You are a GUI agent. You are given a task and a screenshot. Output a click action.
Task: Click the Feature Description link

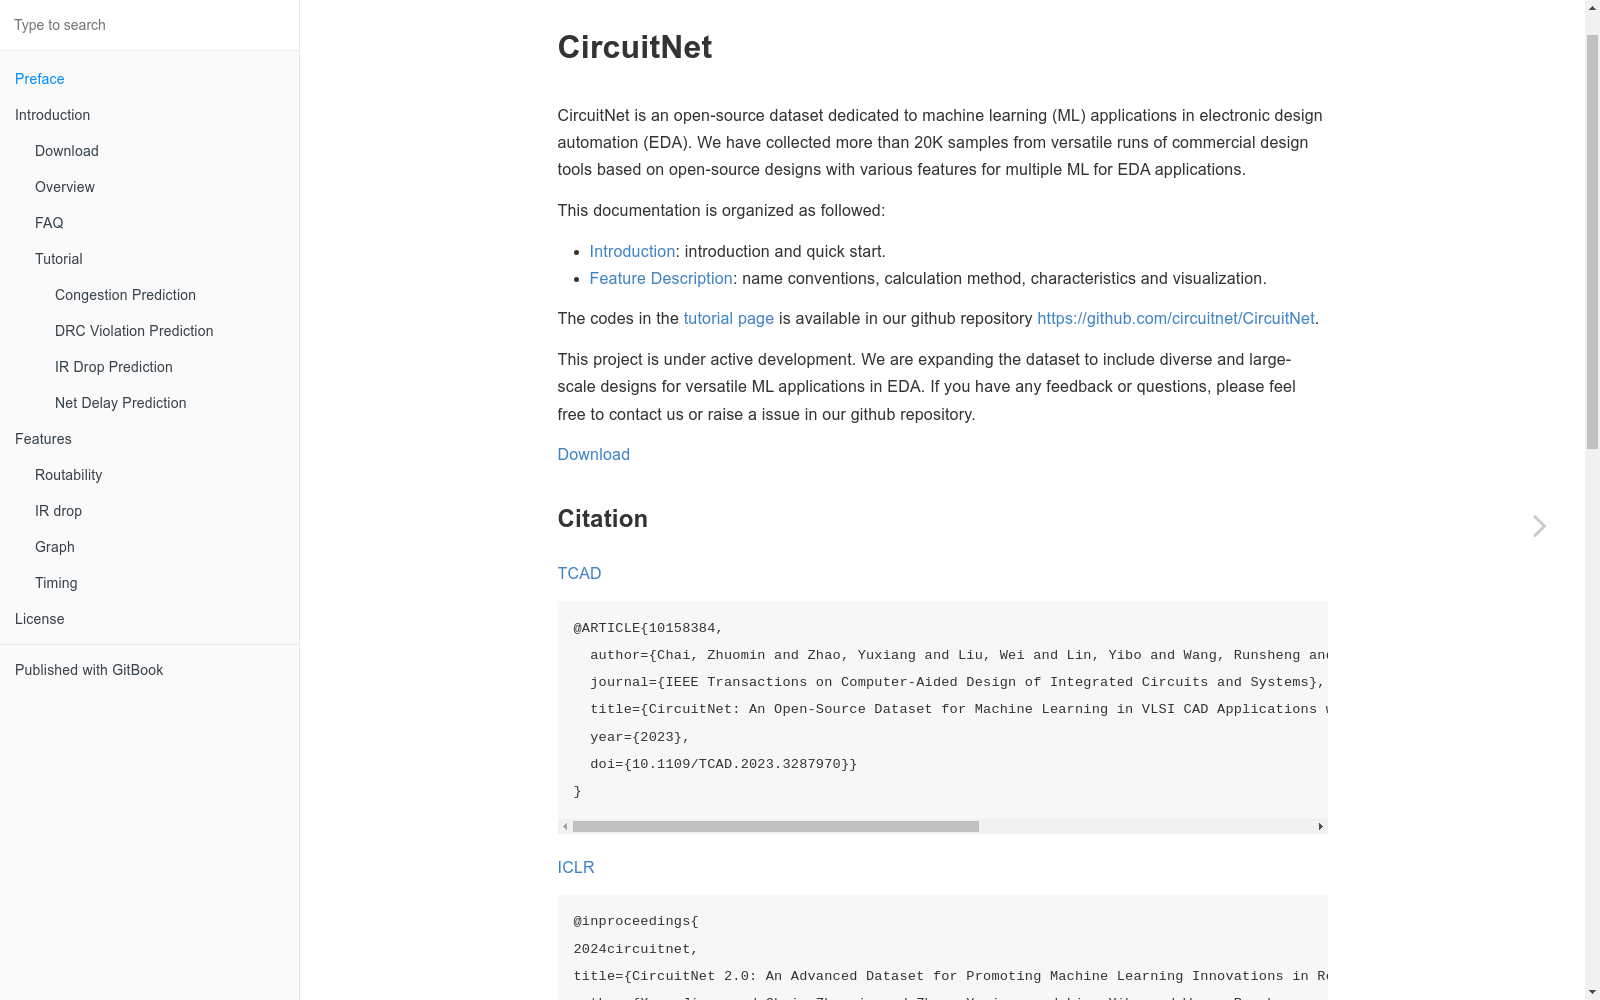pyautogui.click(x=661, y=278)
